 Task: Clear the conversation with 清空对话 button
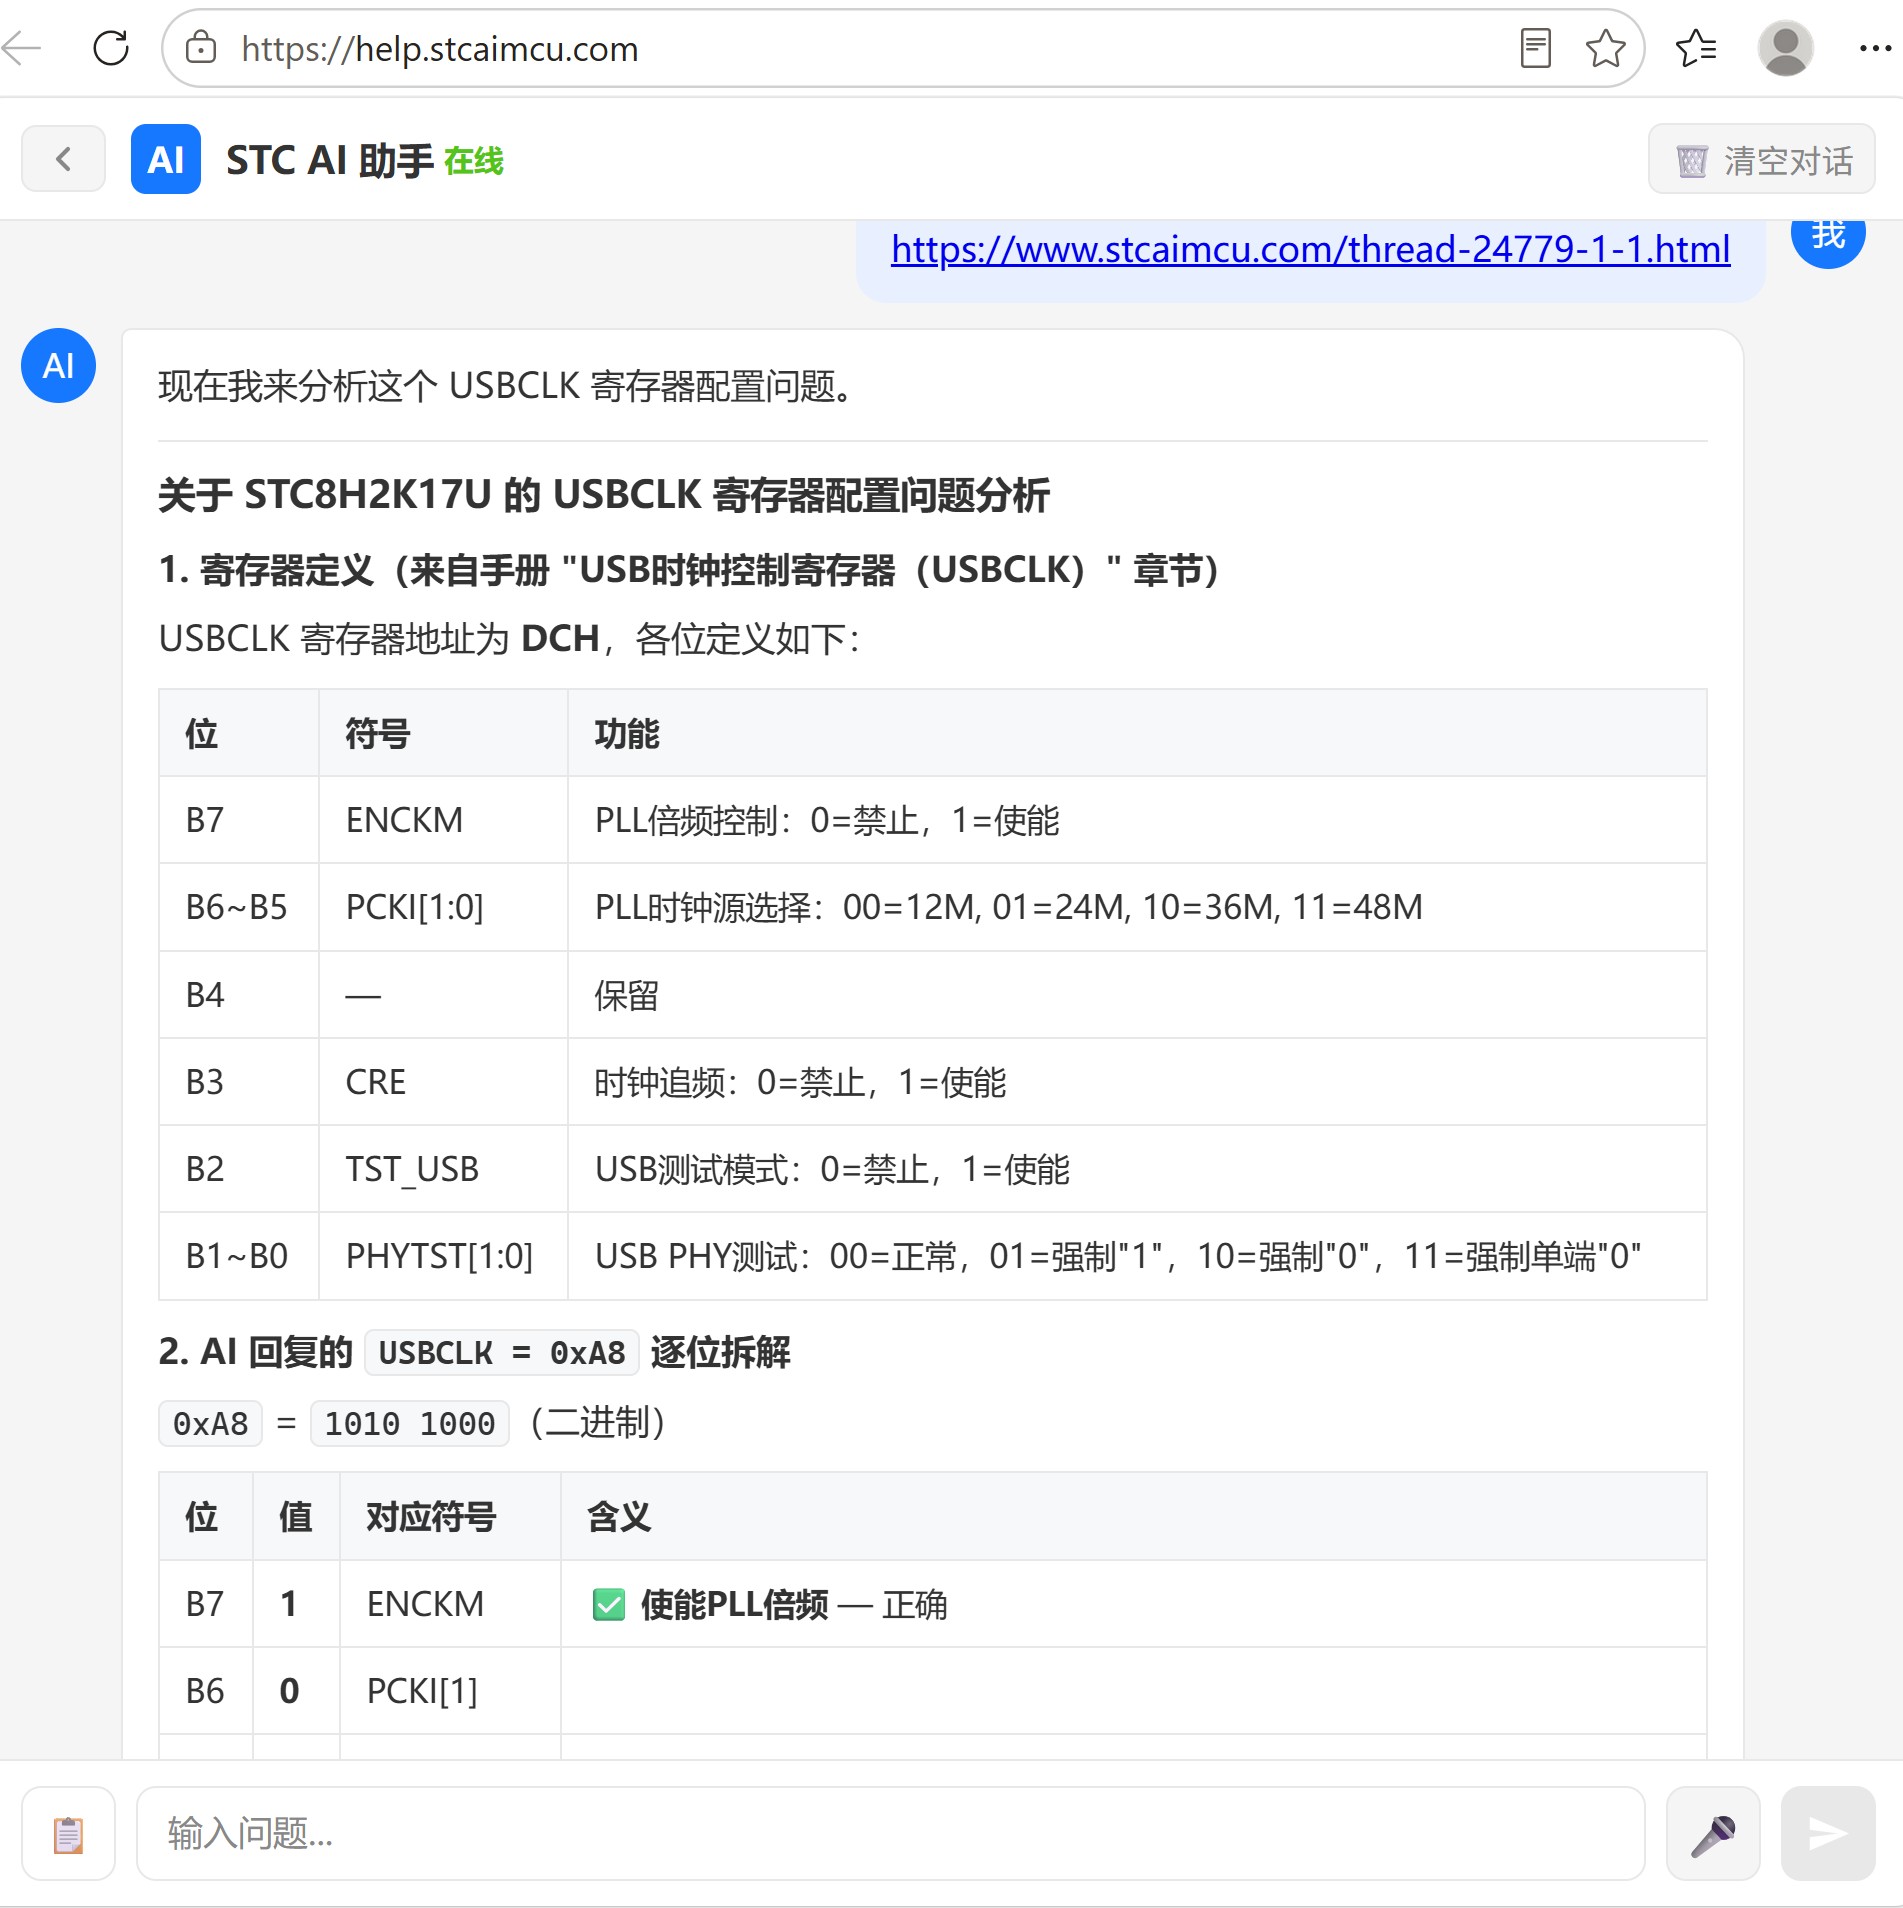click(1761, 160)
